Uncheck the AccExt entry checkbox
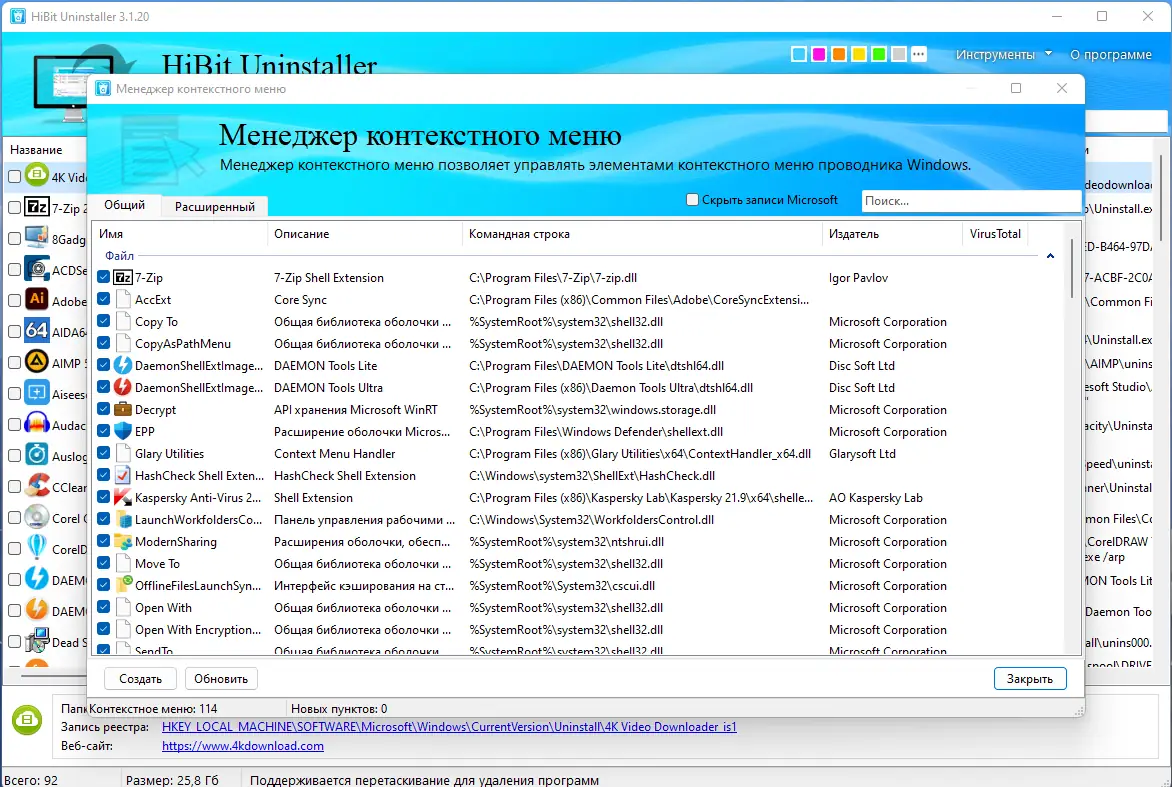 (104, 299)
